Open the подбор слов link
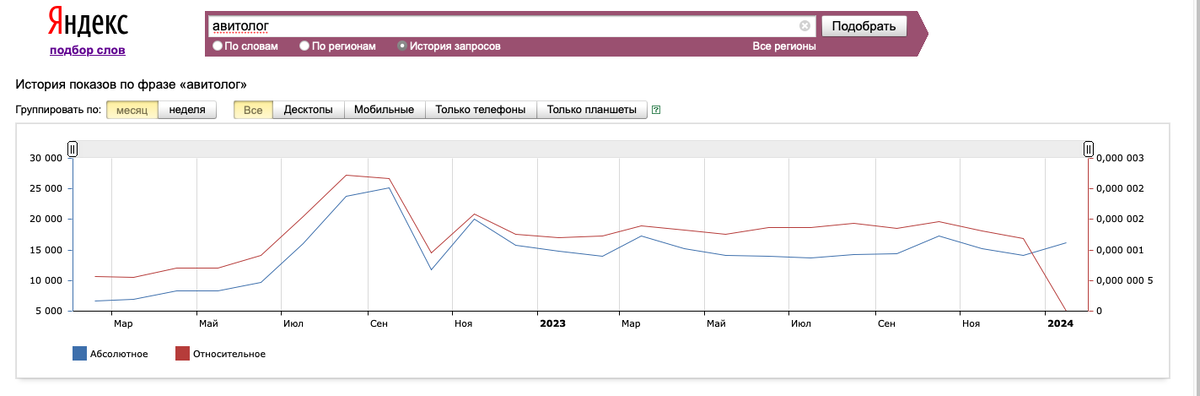 click(x=88, y=50)
